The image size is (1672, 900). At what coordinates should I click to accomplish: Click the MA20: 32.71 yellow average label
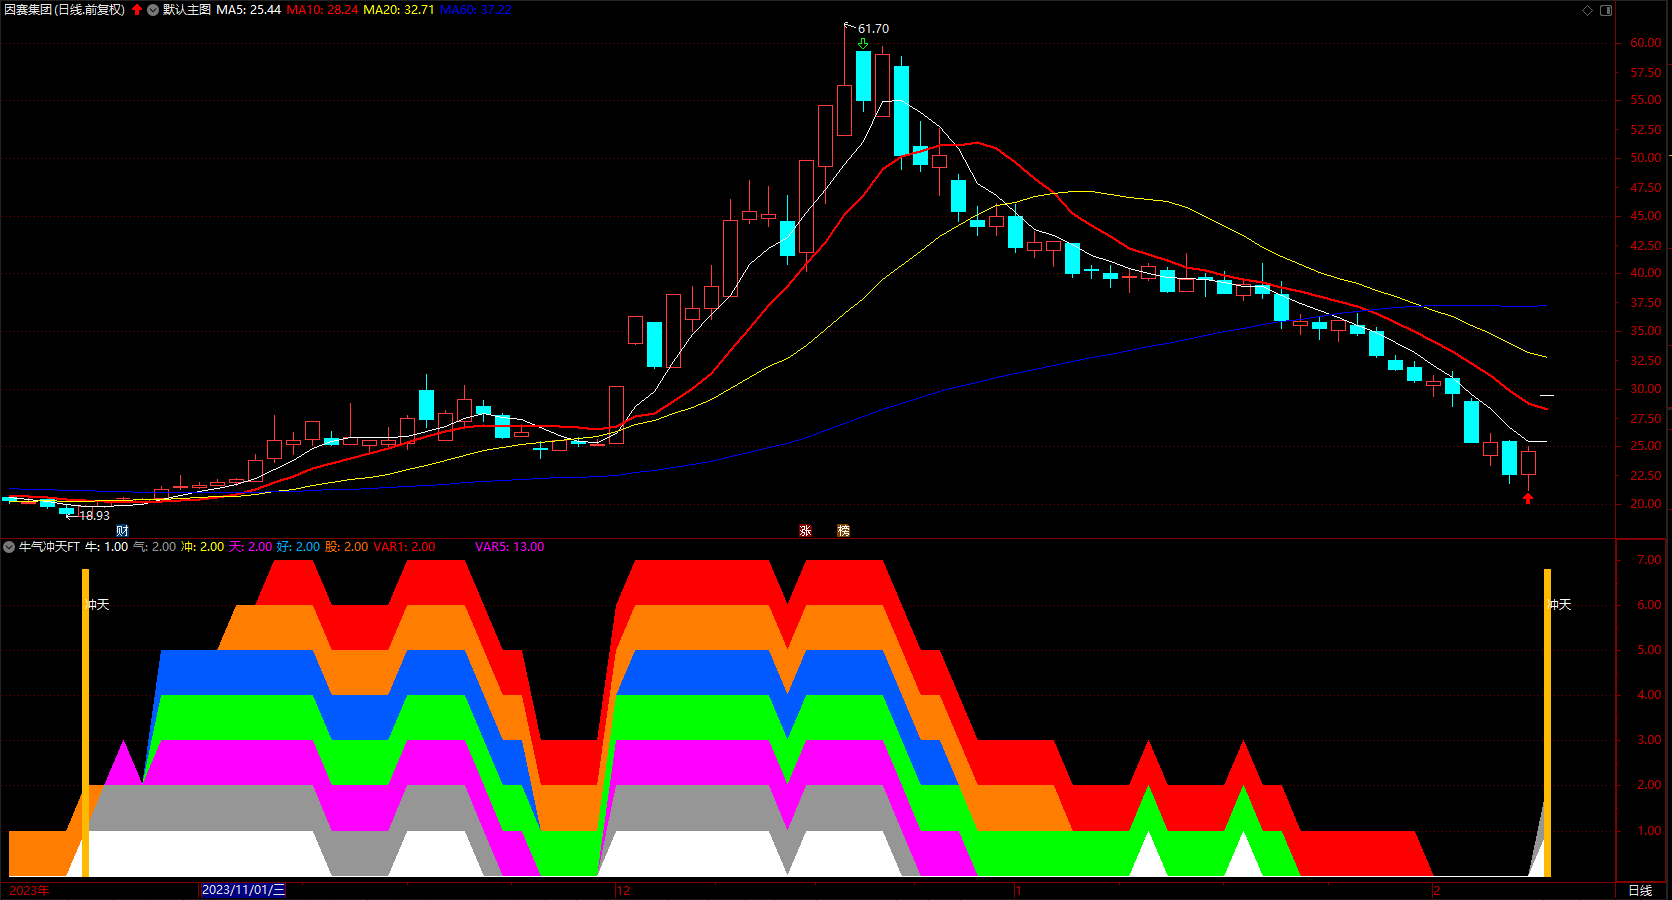(398, 10)
